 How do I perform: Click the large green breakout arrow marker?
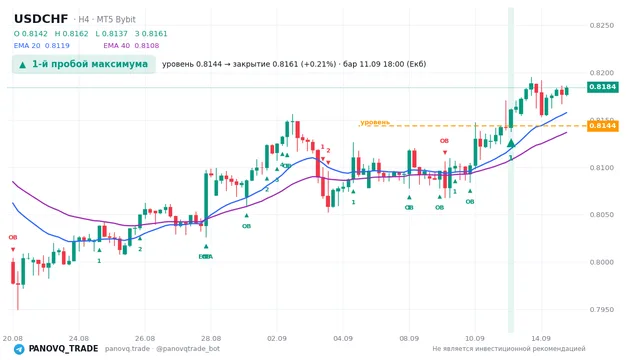[511, 143]
